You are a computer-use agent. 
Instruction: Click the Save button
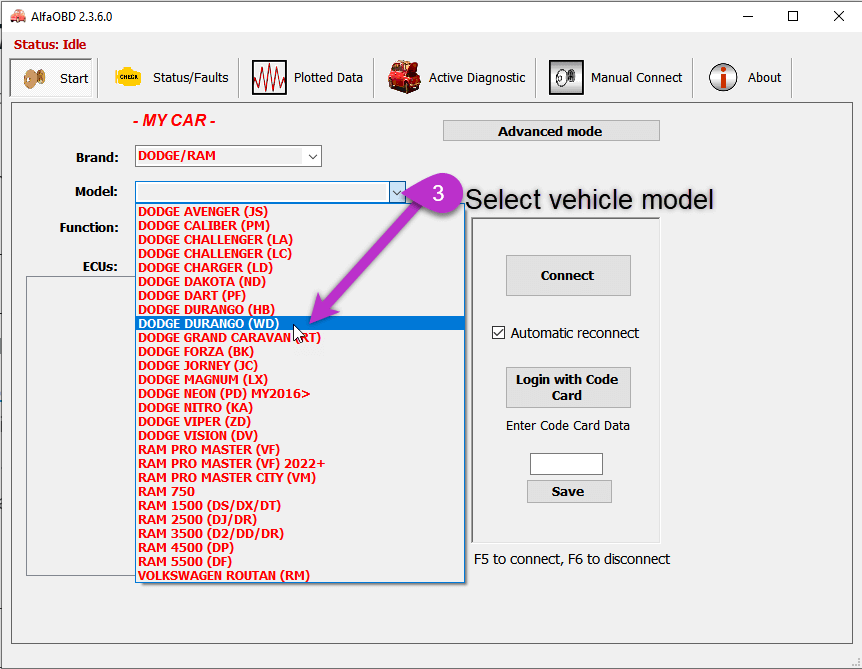click(x=569, y=491)
